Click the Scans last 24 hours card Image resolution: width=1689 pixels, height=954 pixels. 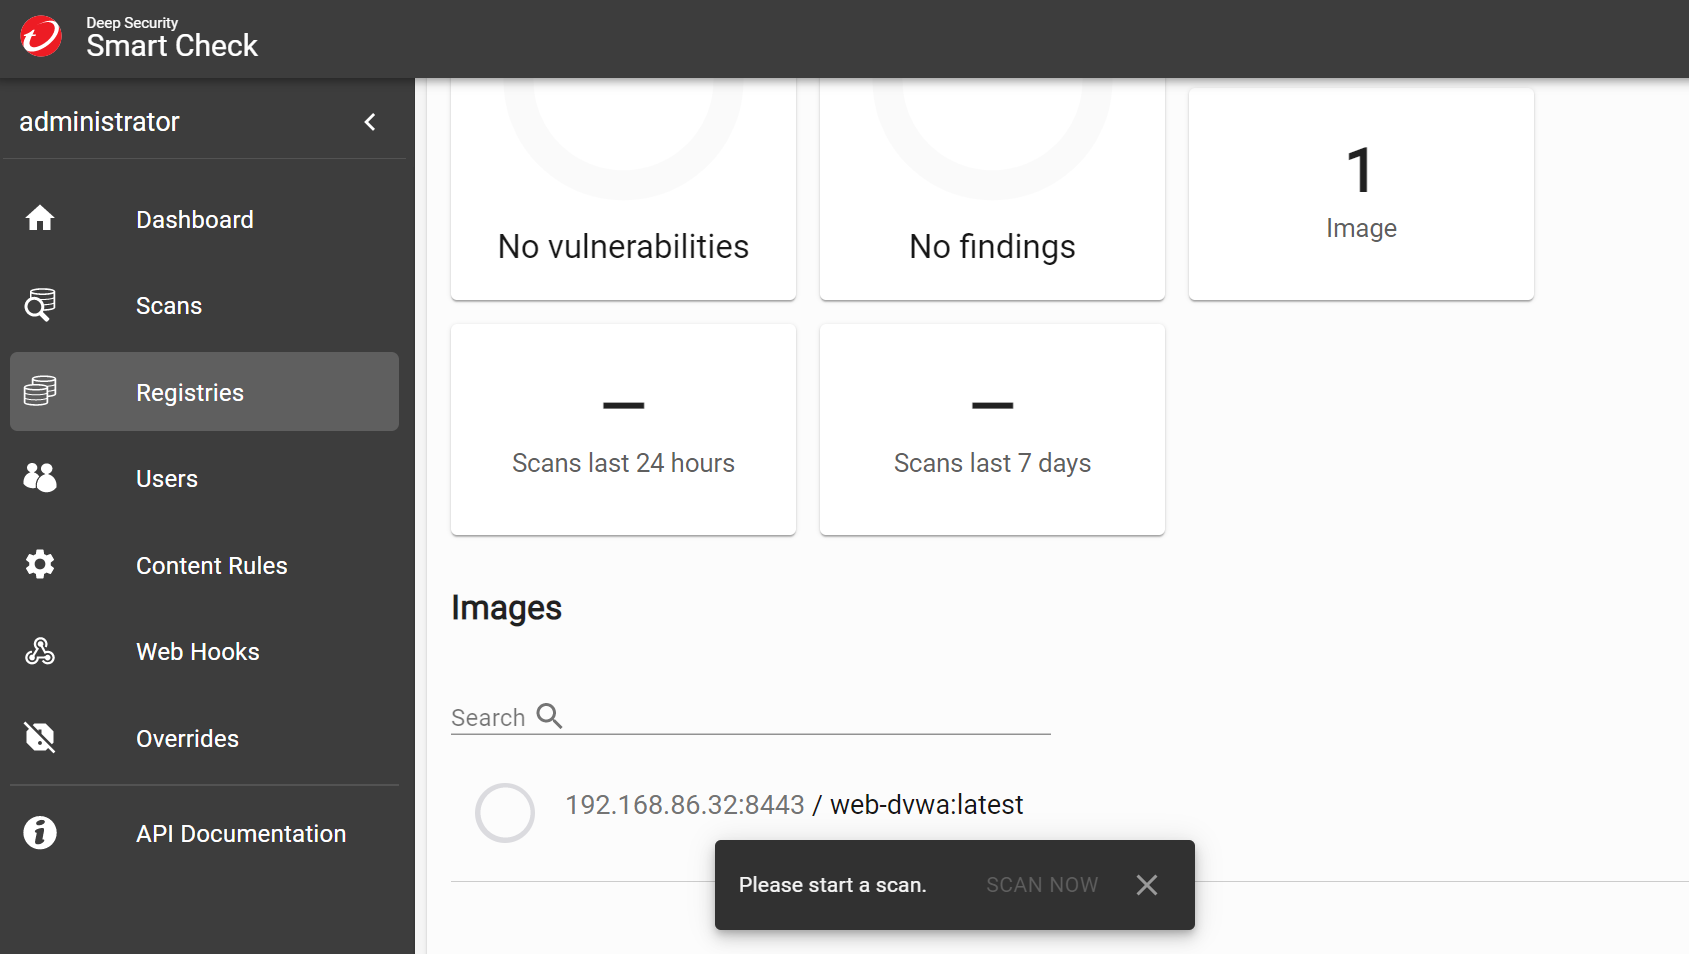pyautogui.click(x=623, y=429)
